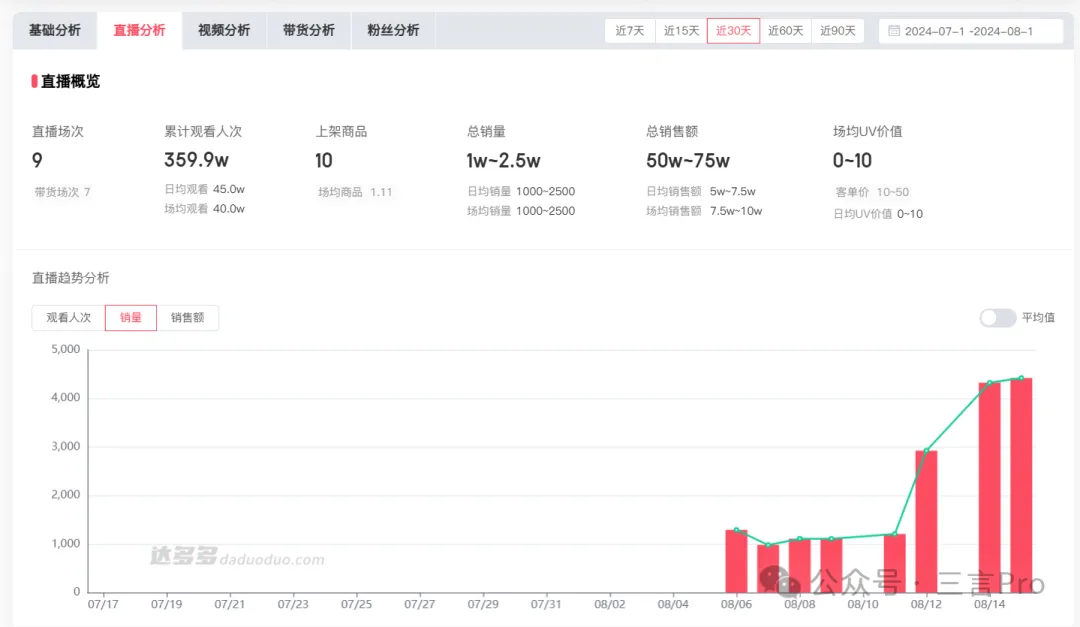The image size is (1080, 627).
Task: Click the tallest sales bar after 08/14
Action: tap(1021, 485)
